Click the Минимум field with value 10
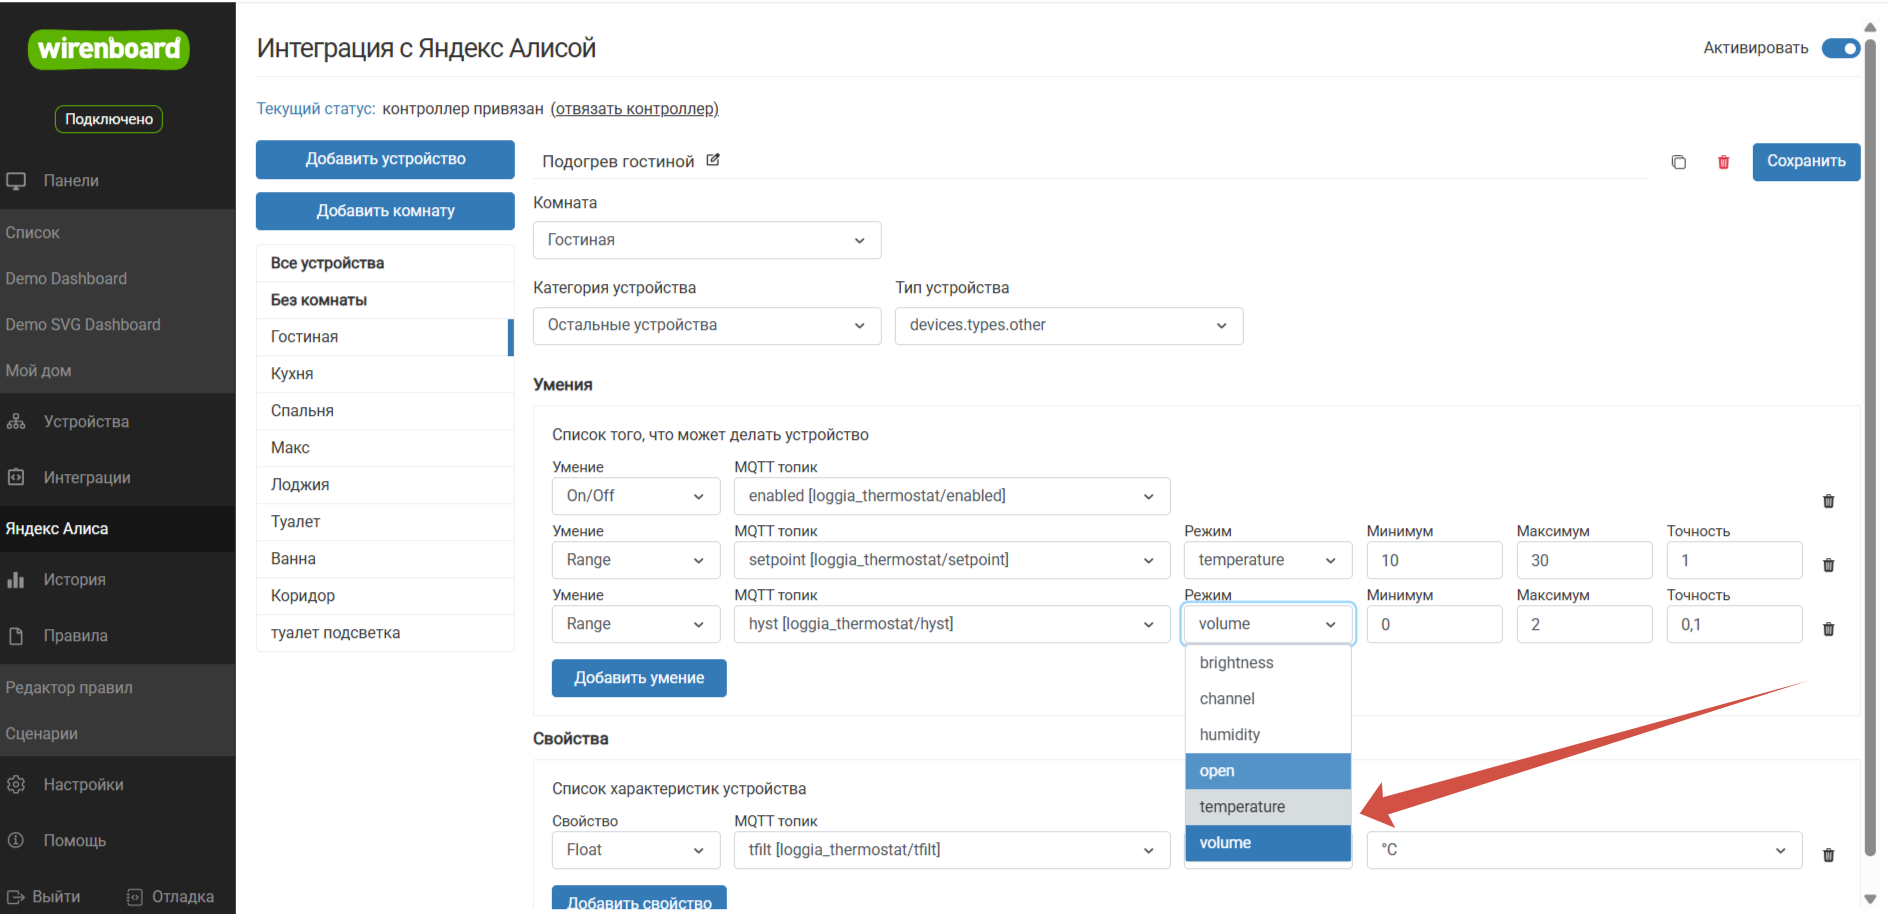This screenshot has height=914, width=1888. 1434,560
